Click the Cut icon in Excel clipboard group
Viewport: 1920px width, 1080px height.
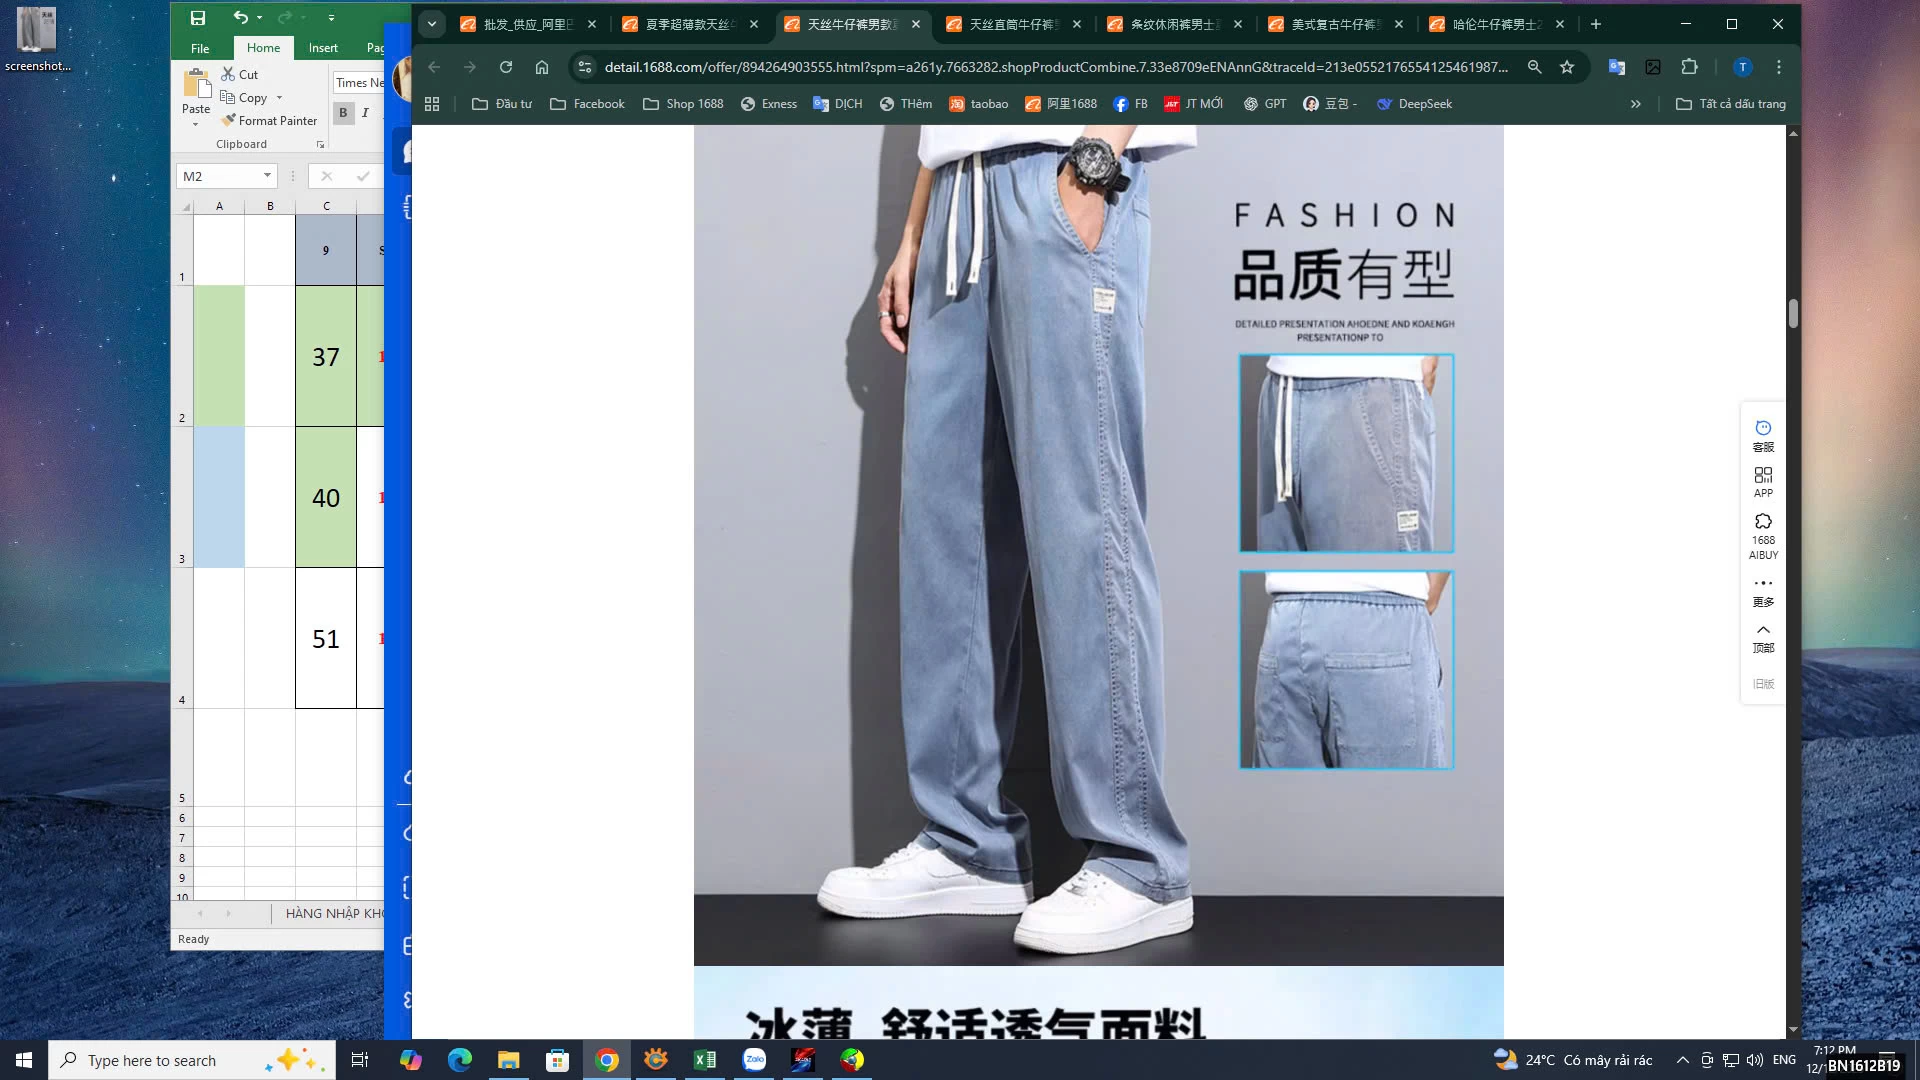(228, 73)
